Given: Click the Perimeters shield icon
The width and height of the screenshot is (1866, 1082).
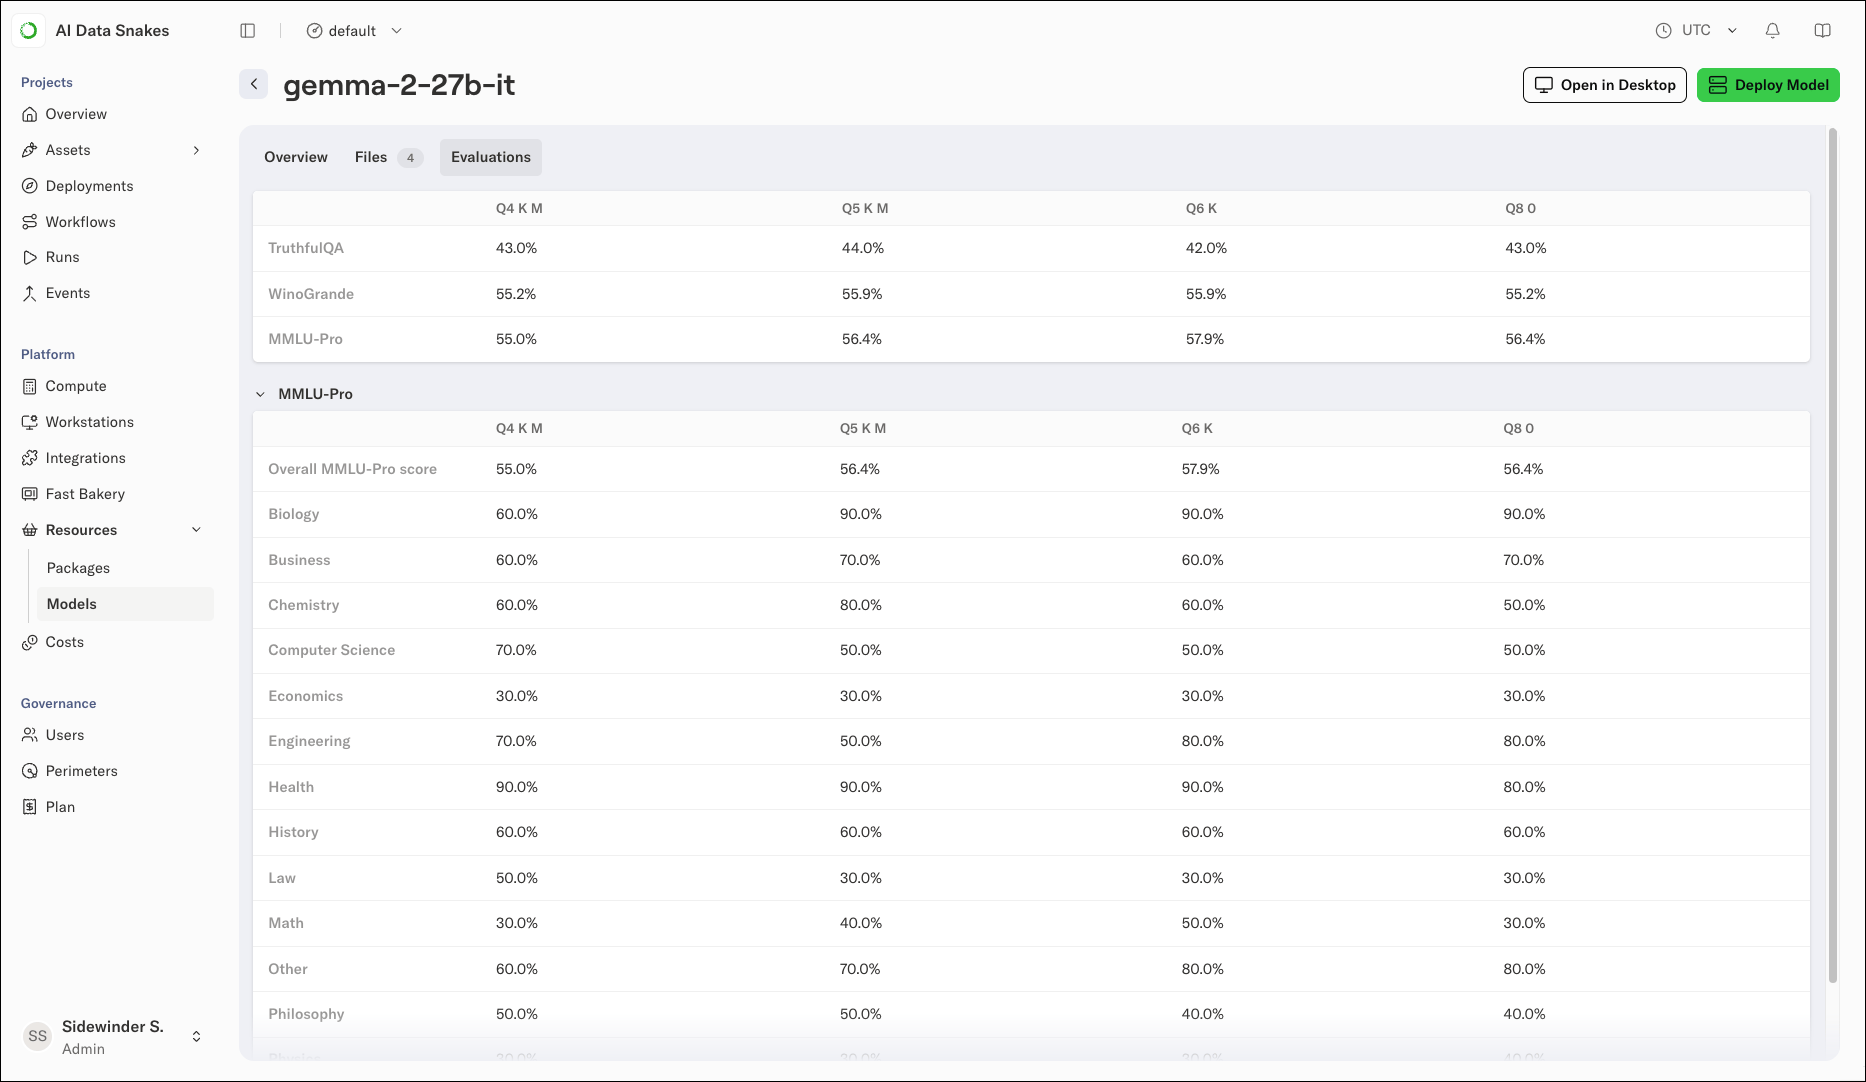Looking at the screenshot, I should tap(30, 771).
